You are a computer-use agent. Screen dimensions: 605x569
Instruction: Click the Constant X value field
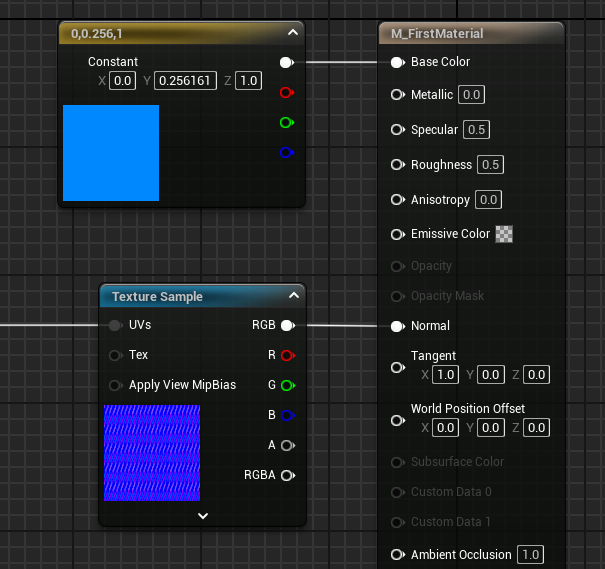point(123,81)
